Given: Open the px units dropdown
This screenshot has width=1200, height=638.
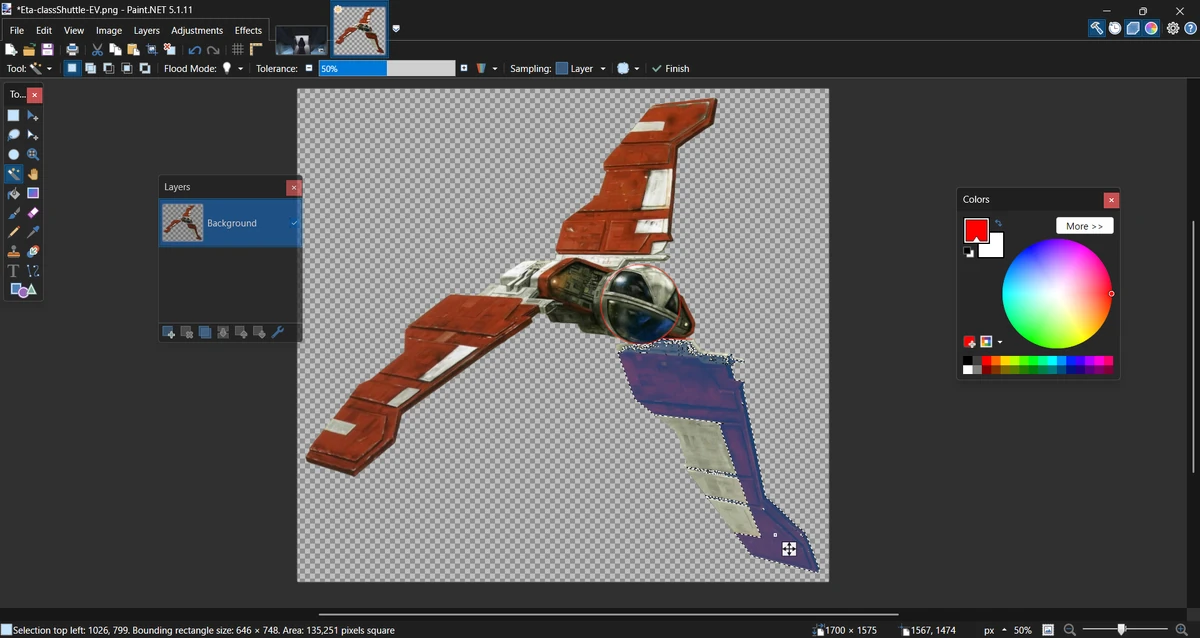Looking at the screenshot, I should point(995,630).
